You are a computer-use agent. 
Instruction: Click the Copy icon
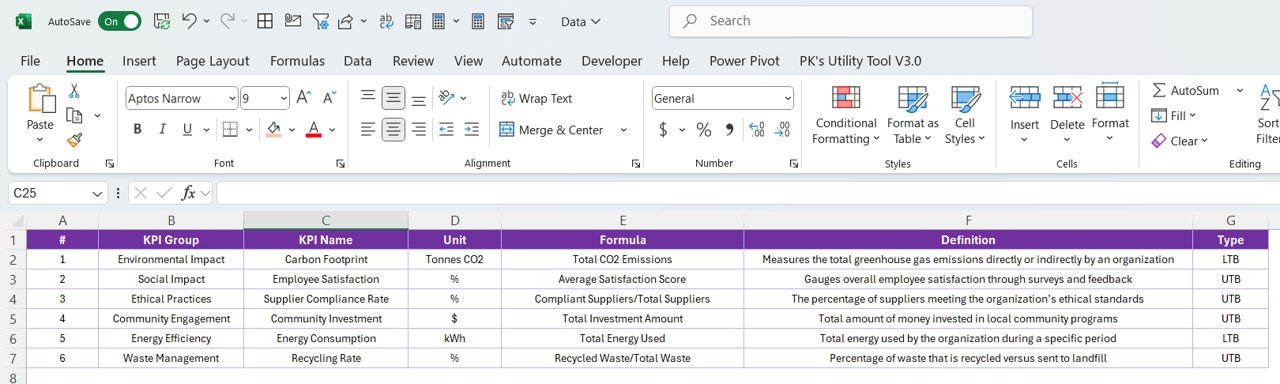[x=73, y=115]
